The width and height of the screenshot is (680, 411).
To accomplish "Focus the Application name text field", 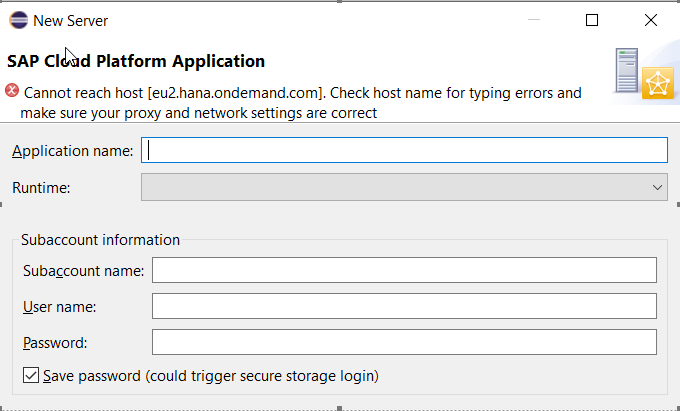I will pyautogui.click(x=404, y=150).
